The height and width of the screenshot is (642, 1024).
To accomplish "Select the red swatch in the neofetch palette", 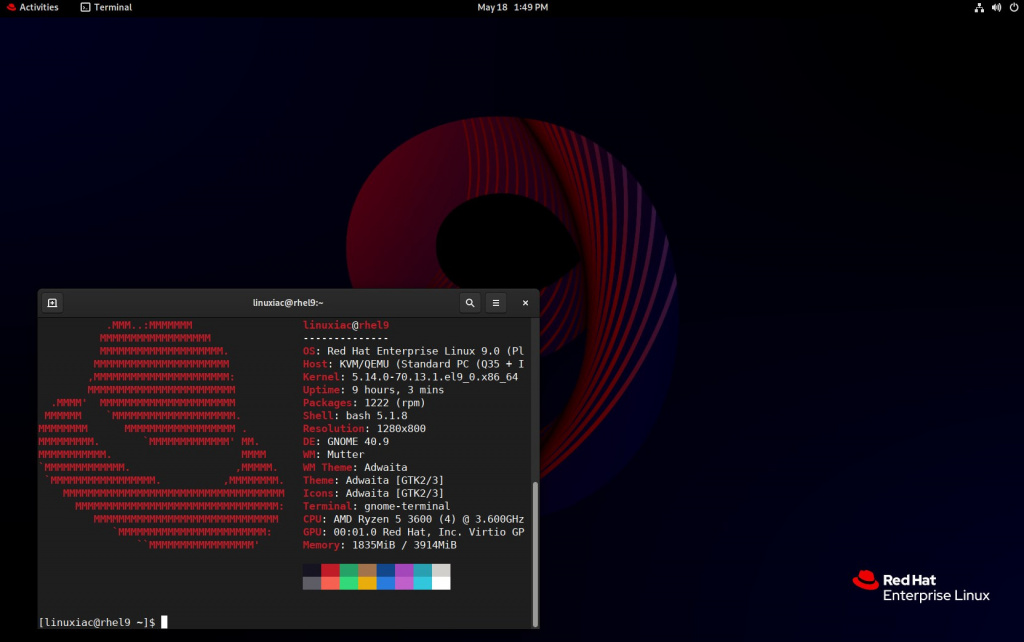I will pyautogui.click(x=330, y=570).
